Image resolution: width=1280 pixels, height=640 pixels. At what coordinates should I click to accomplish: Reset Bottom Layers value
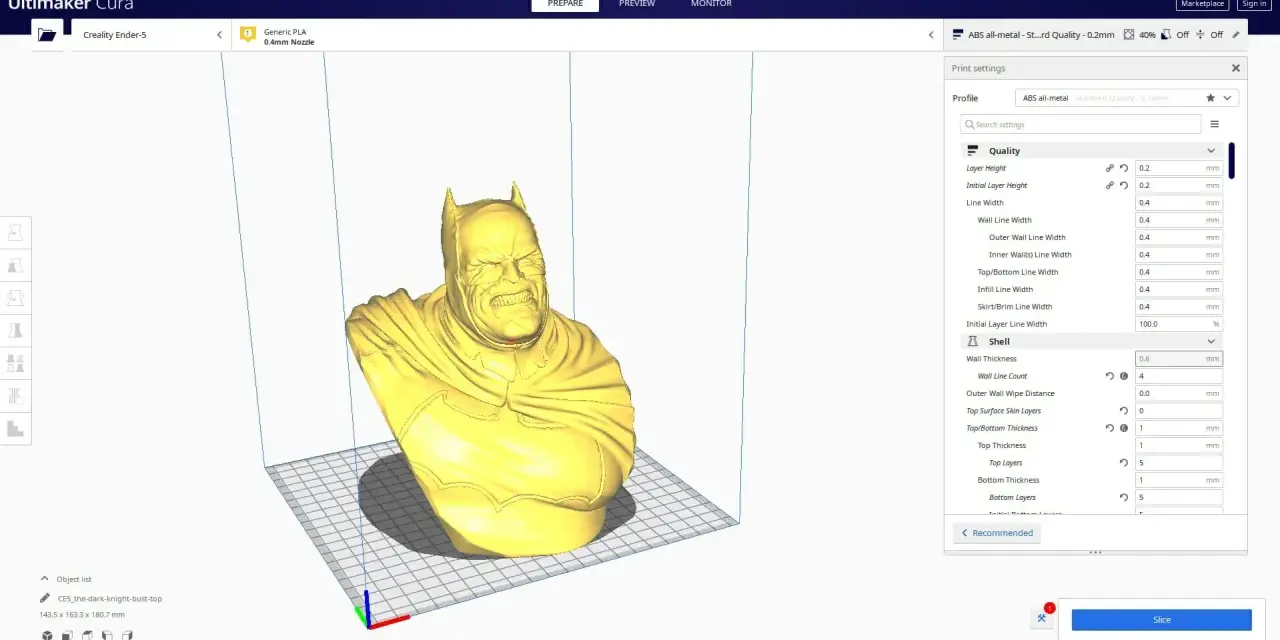(1124, 497)
